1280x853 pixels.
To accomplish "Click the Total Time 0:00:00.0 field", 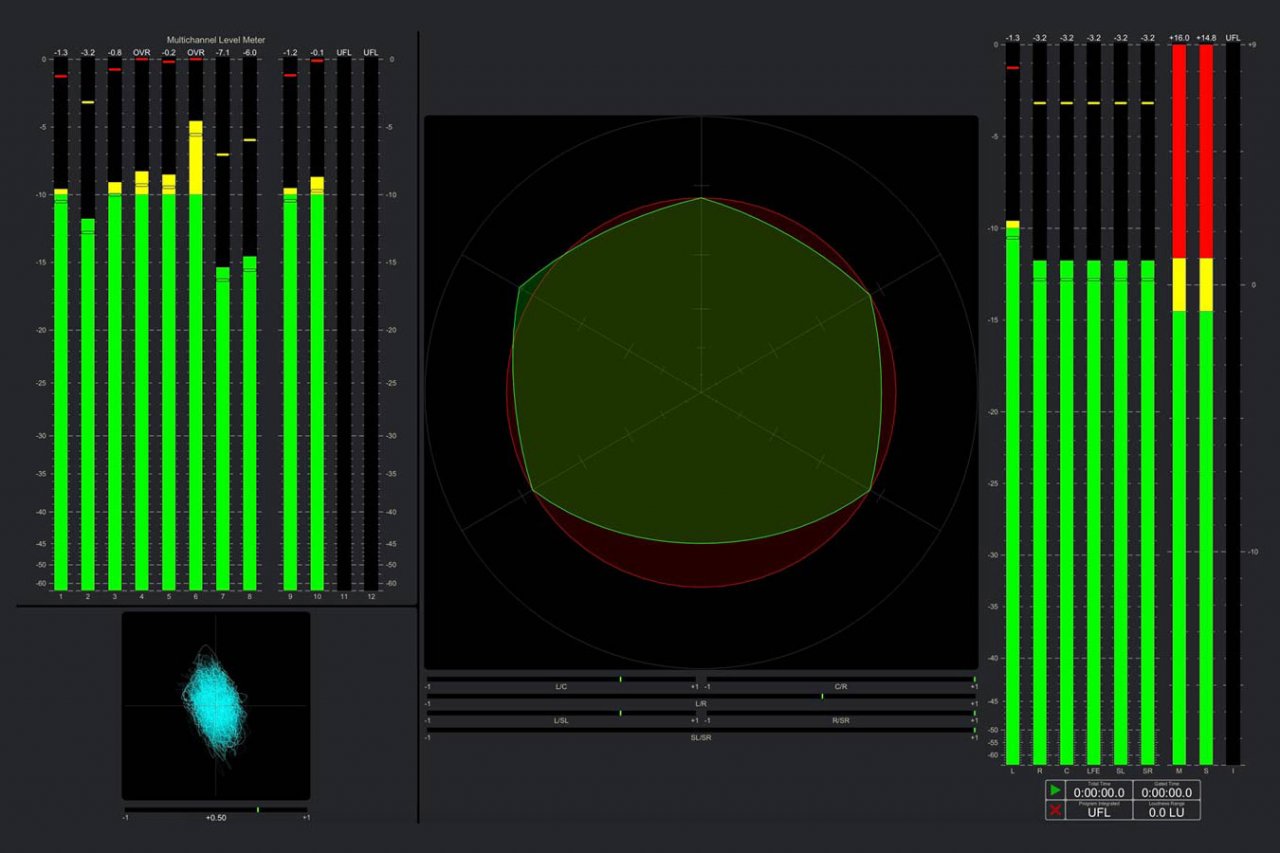I will [1100, 792].
